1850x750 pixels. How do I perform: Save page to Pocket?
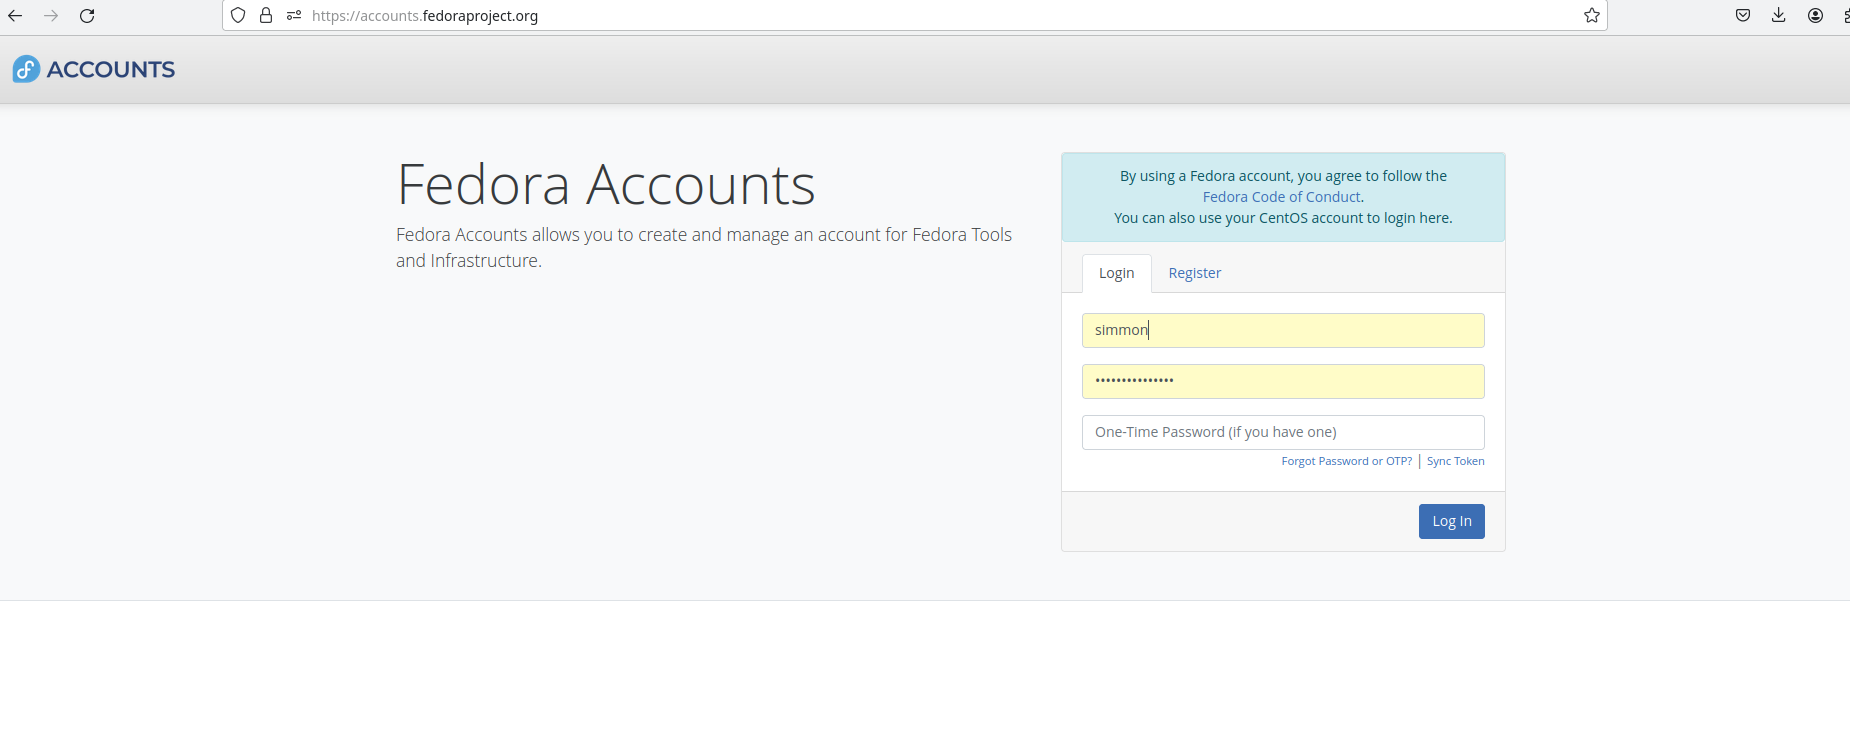pos(1743,16)
